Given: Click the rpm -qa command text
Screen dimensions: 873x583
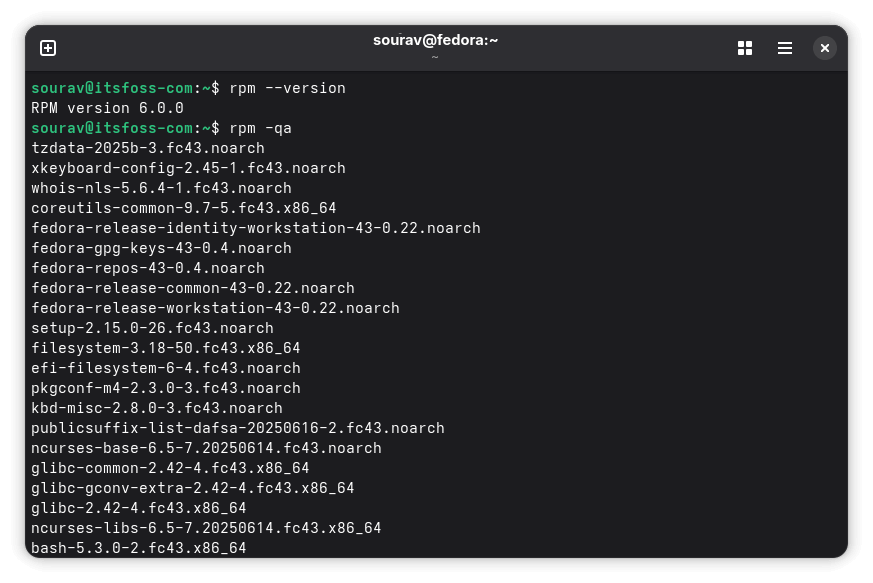Looking at the screenshot, I should pos(261,128).
